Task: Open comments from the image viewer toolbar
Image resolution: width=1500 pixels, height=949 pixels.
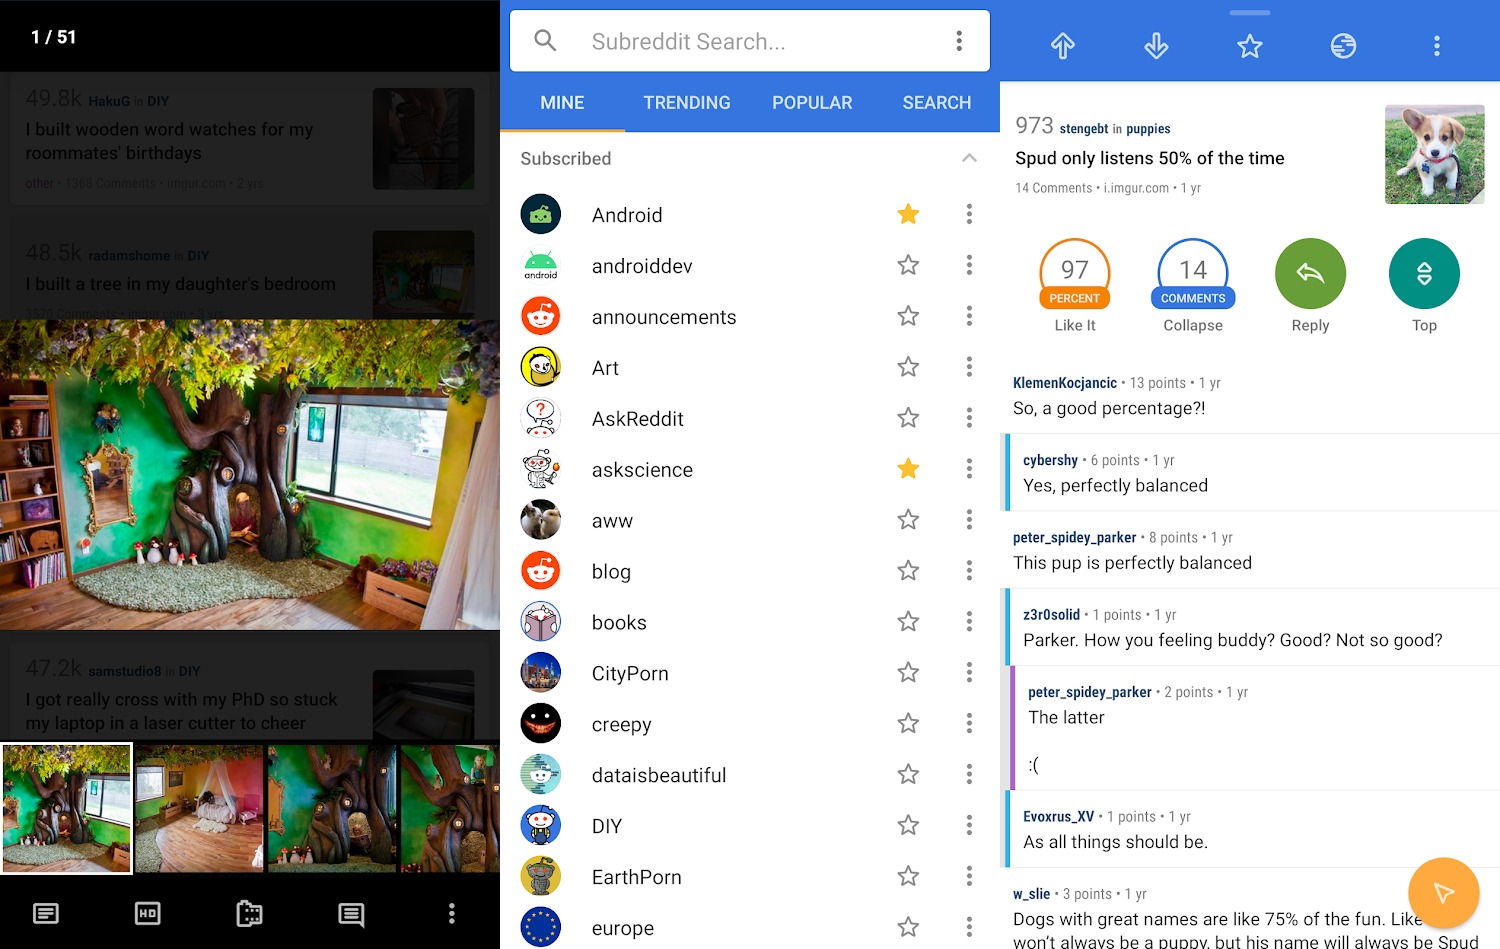Action: tap(350, 913)
